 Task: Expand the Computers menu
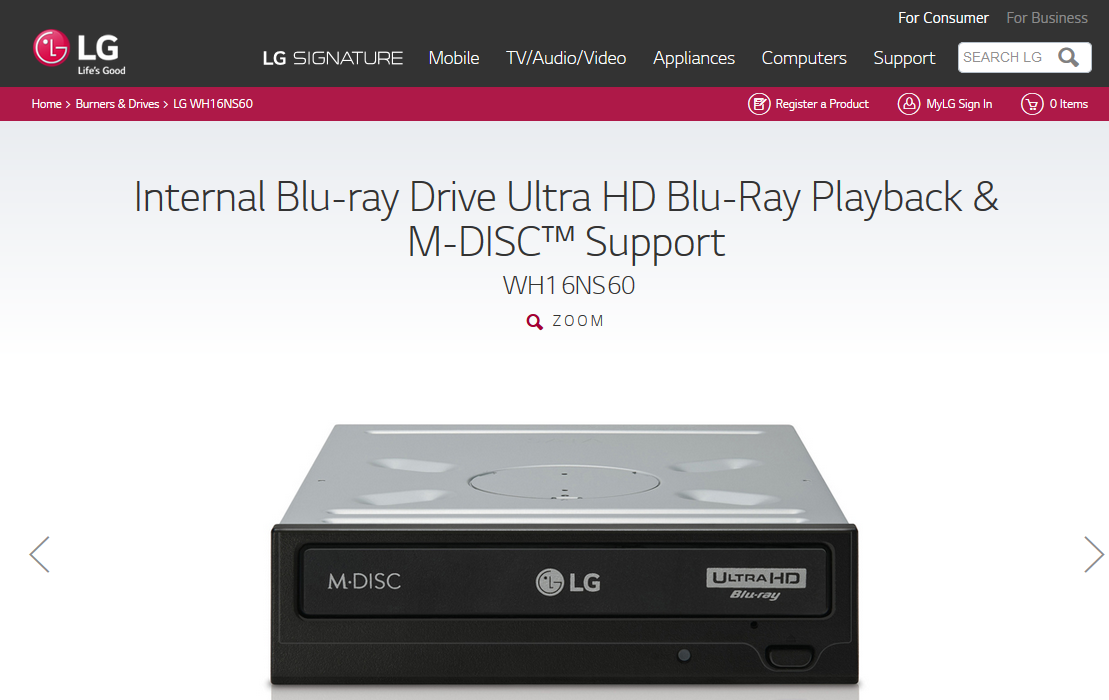tap(804, 58)
